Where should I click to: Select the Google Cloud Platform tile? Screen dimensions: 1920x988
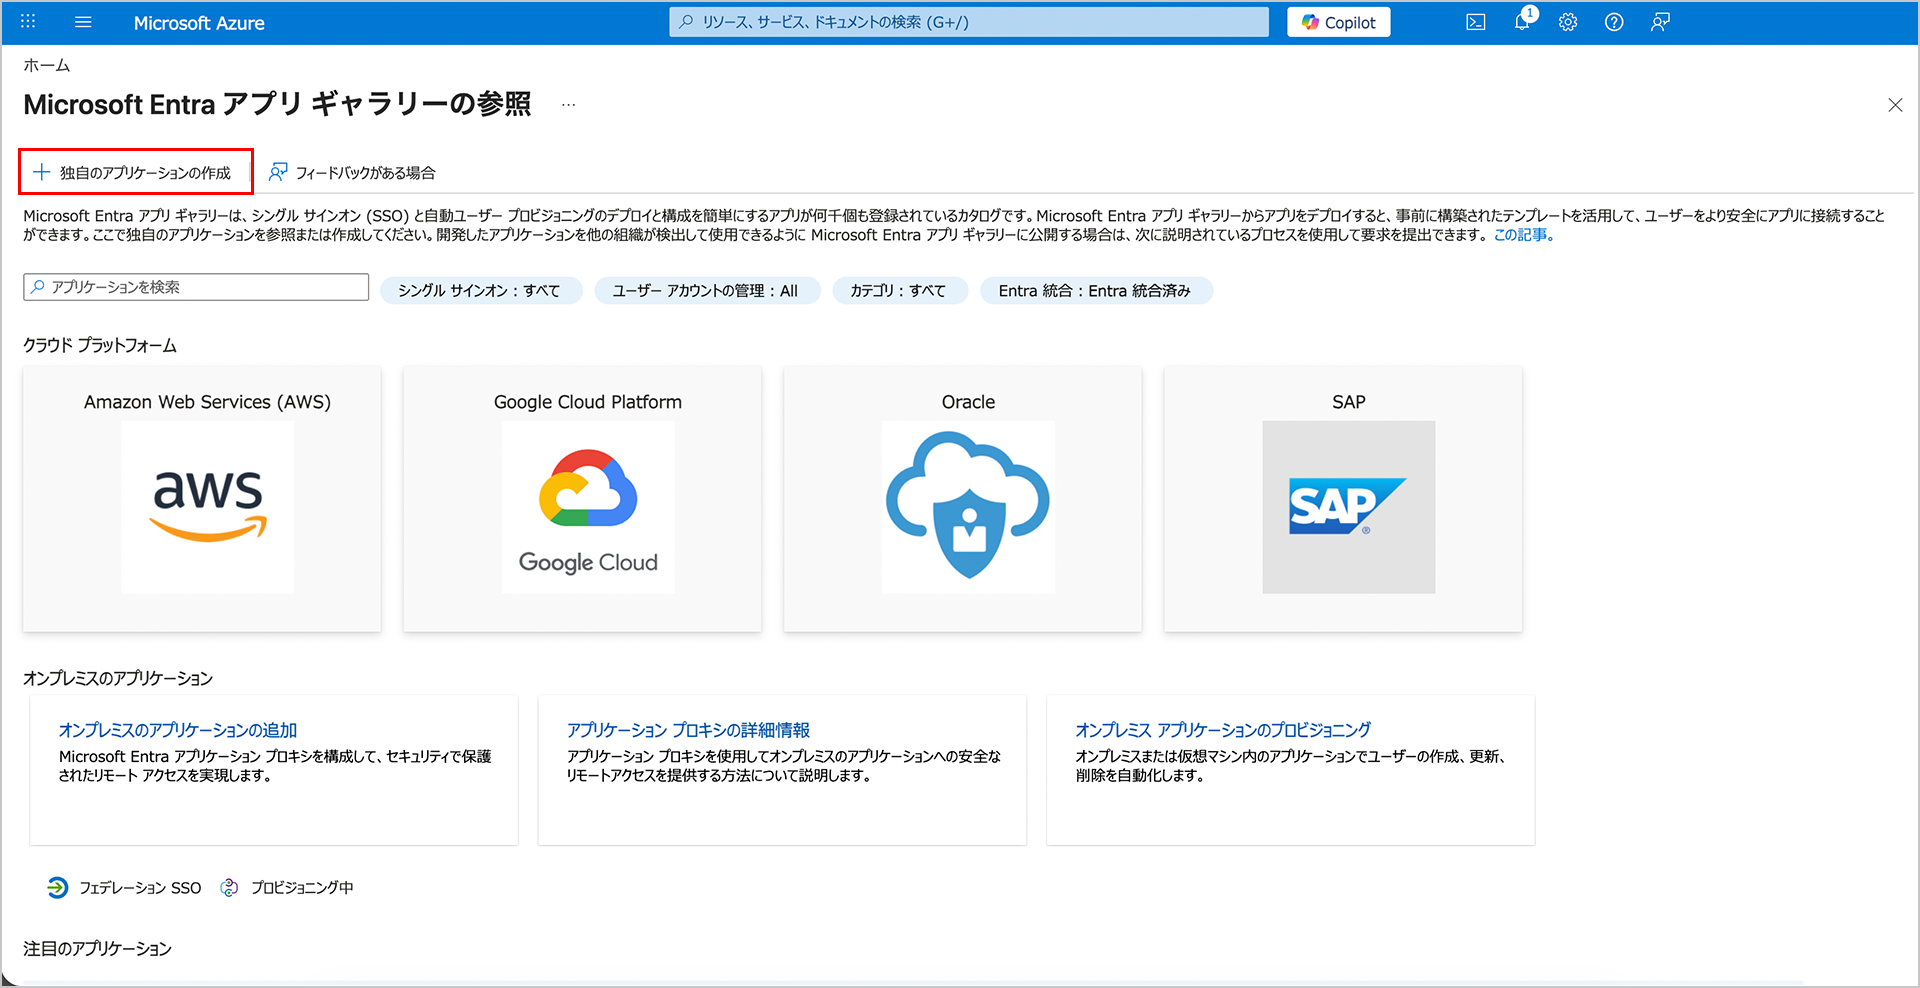coord(582,498)
